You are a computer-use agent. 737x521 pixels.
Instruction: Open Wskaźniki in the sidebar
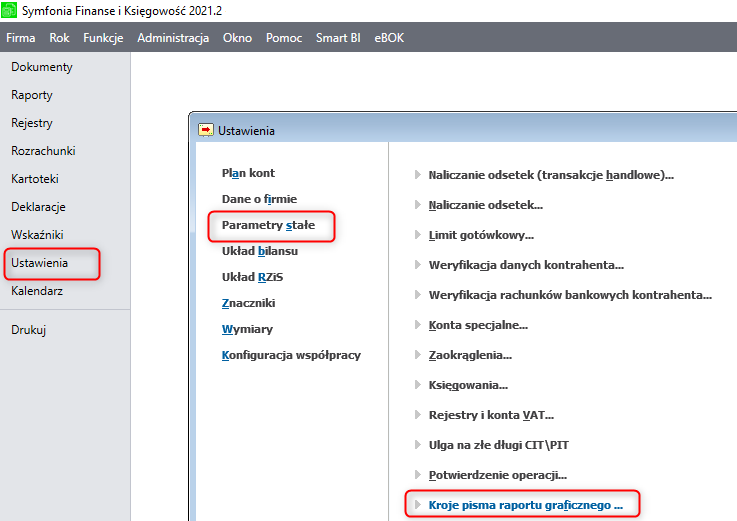pos(37,235)
